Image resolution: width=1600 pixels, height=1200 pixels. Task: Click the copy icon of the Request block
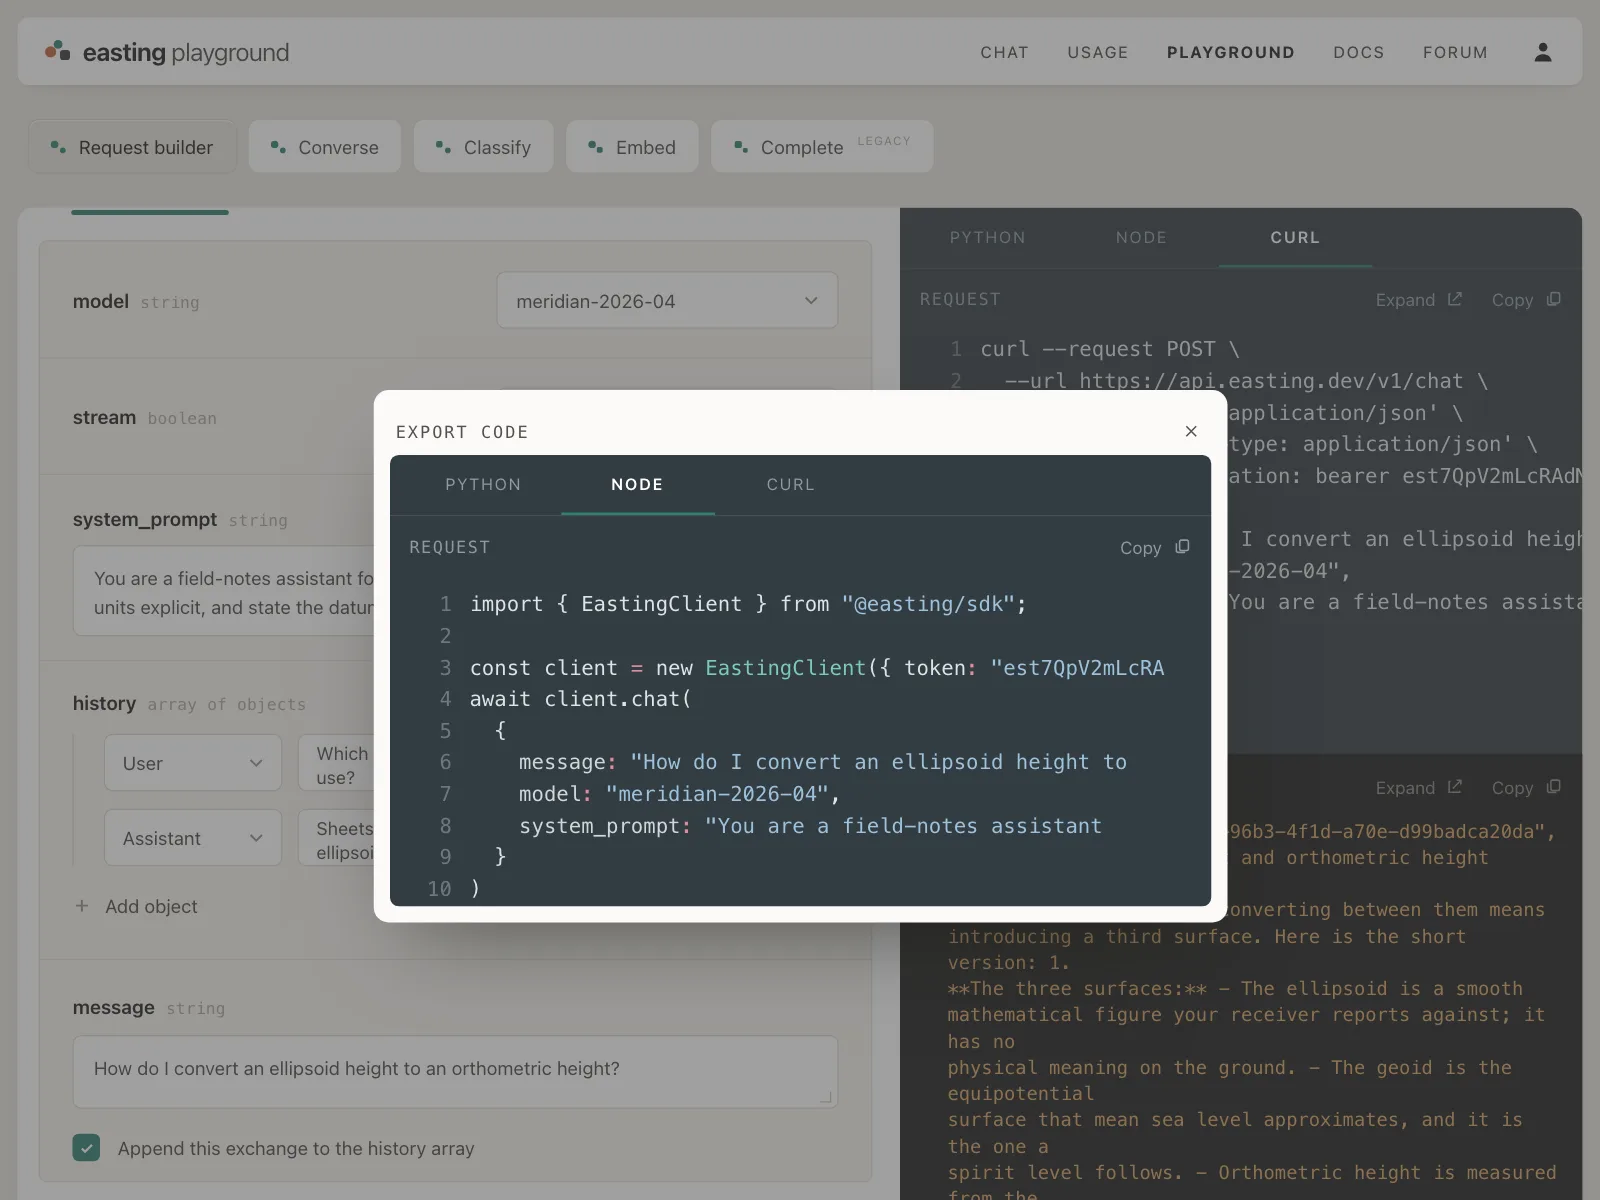1553,299
